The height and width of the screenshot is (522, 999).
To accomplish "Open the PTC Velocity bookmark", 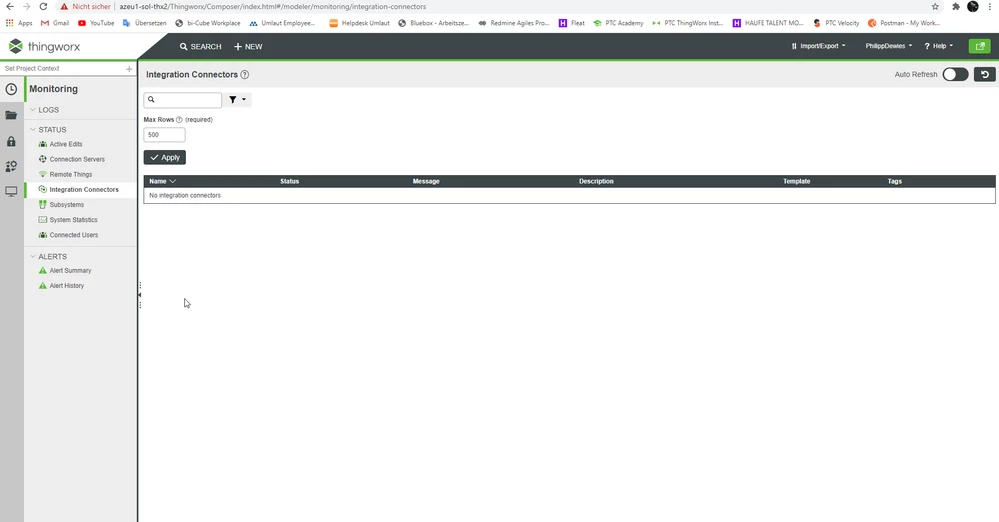I will (x=836, y=23).
